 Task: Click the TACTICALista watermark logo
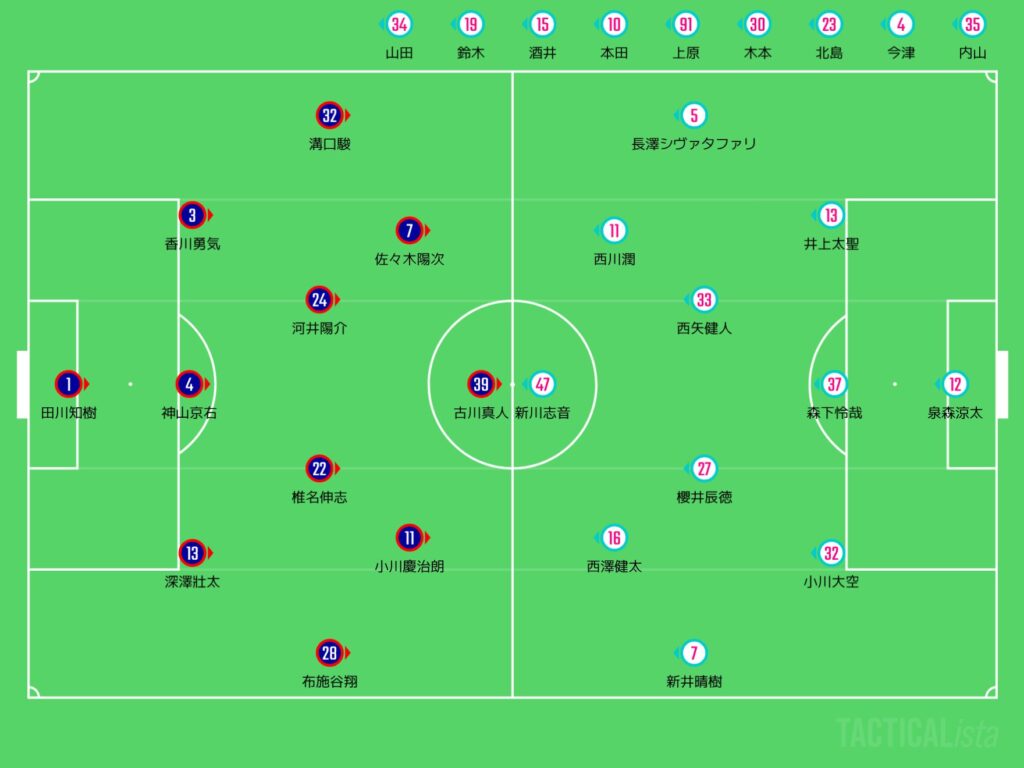[x=917, y=733]
